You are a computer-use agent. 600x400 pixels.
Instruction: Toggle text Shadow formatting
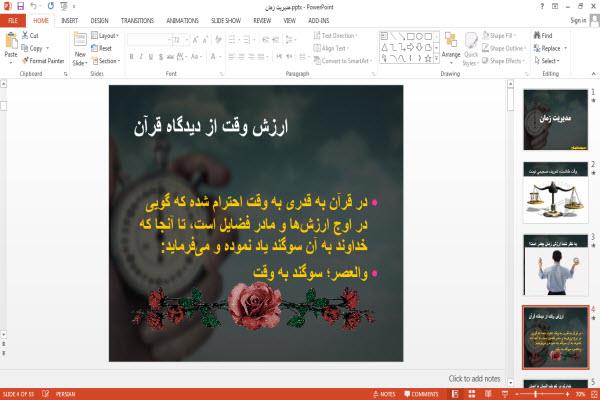(161, 57)
